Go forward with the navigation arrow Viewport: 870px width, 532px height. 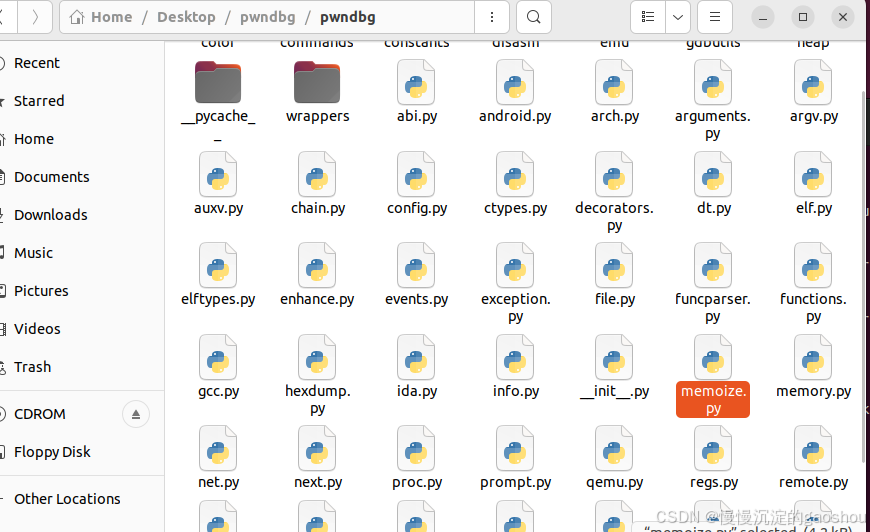coord(35,17)
